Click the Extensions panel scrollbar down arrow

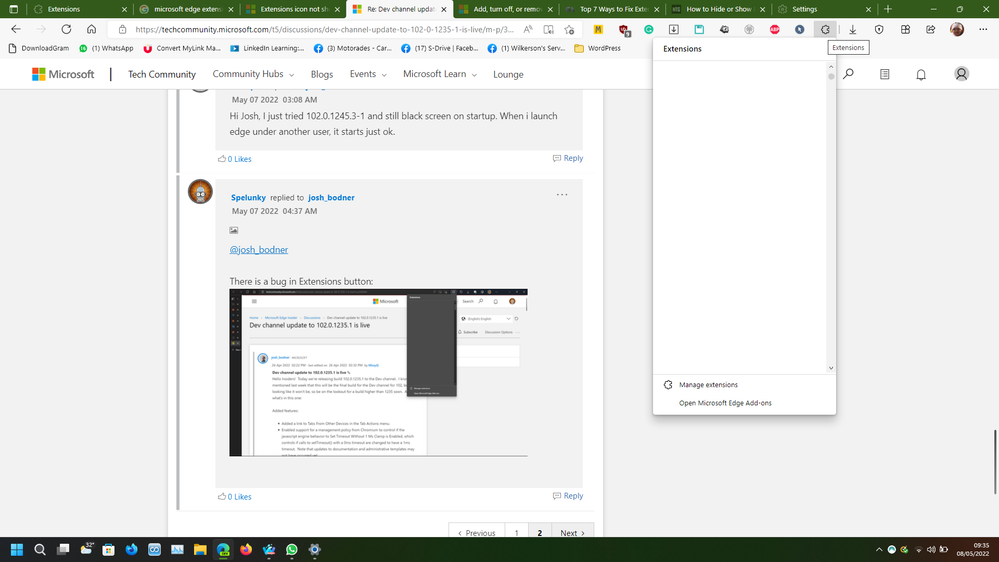831,368
